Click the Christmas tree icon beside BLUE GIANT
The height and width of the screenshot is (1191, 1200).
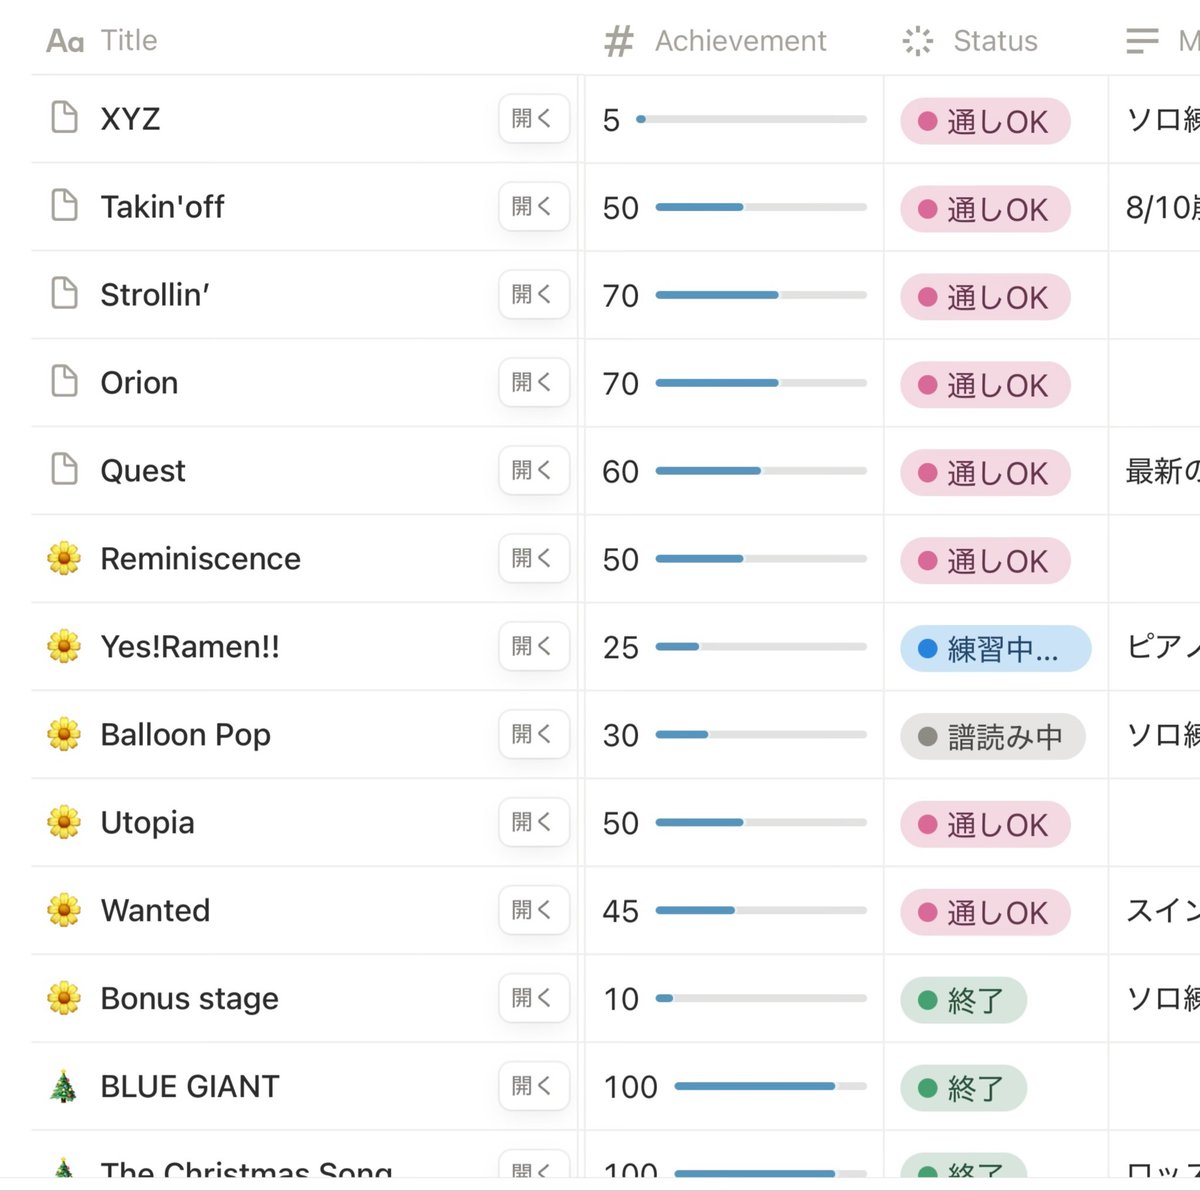(64, 1086)
